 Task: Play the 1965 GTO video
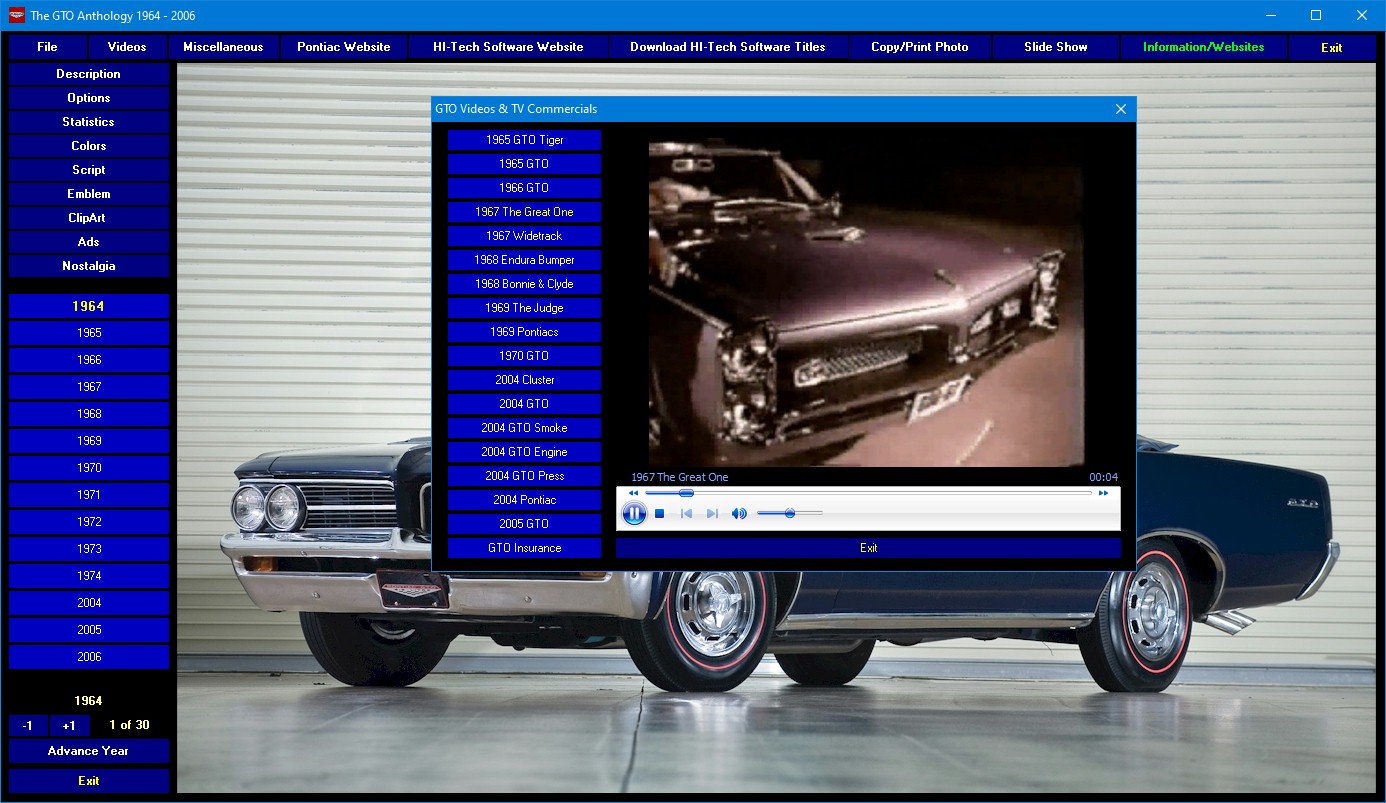pos(525,164)
